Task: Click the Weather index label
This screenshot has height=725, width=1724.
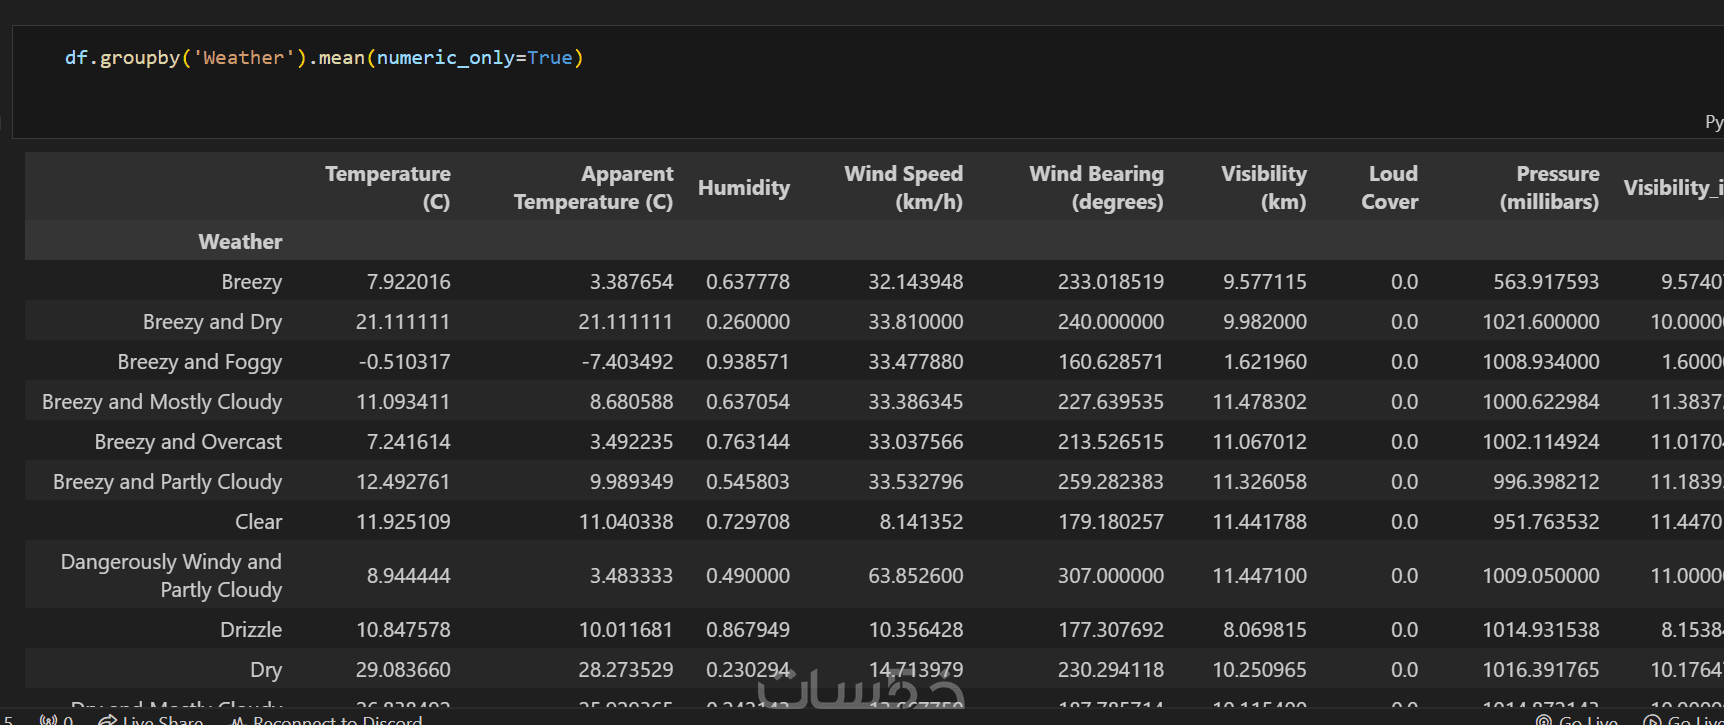Action: 240,241
